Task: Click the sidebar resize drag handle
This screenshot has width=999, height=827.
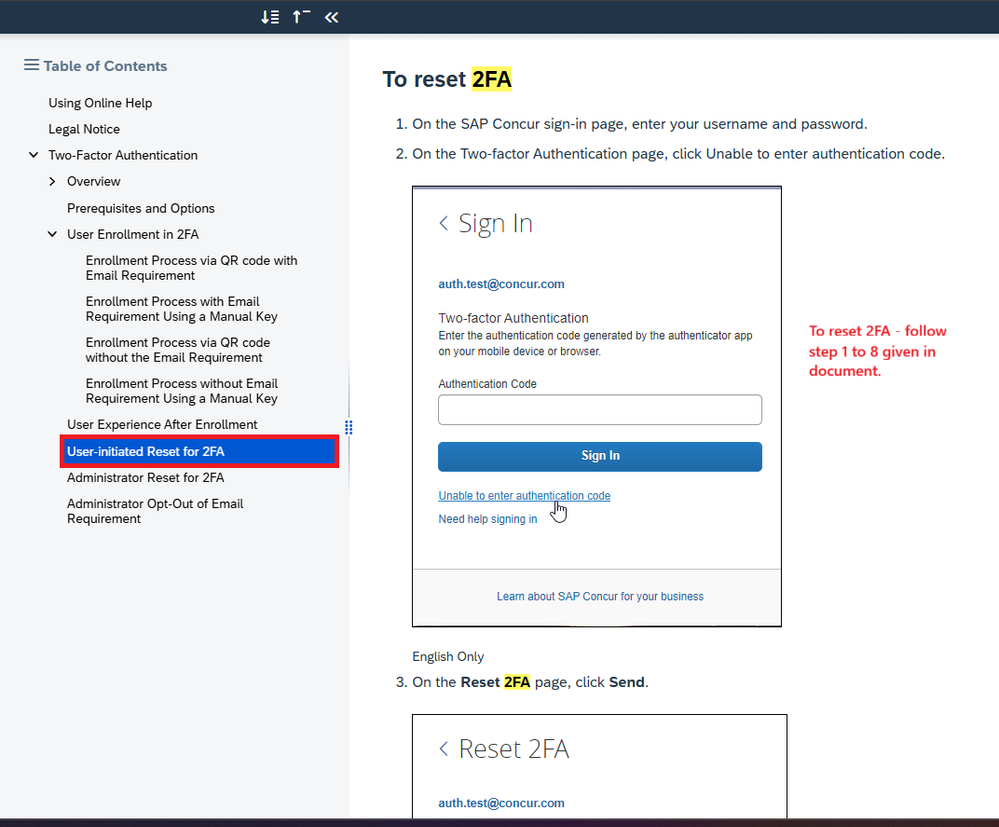Action: [349, 428]
